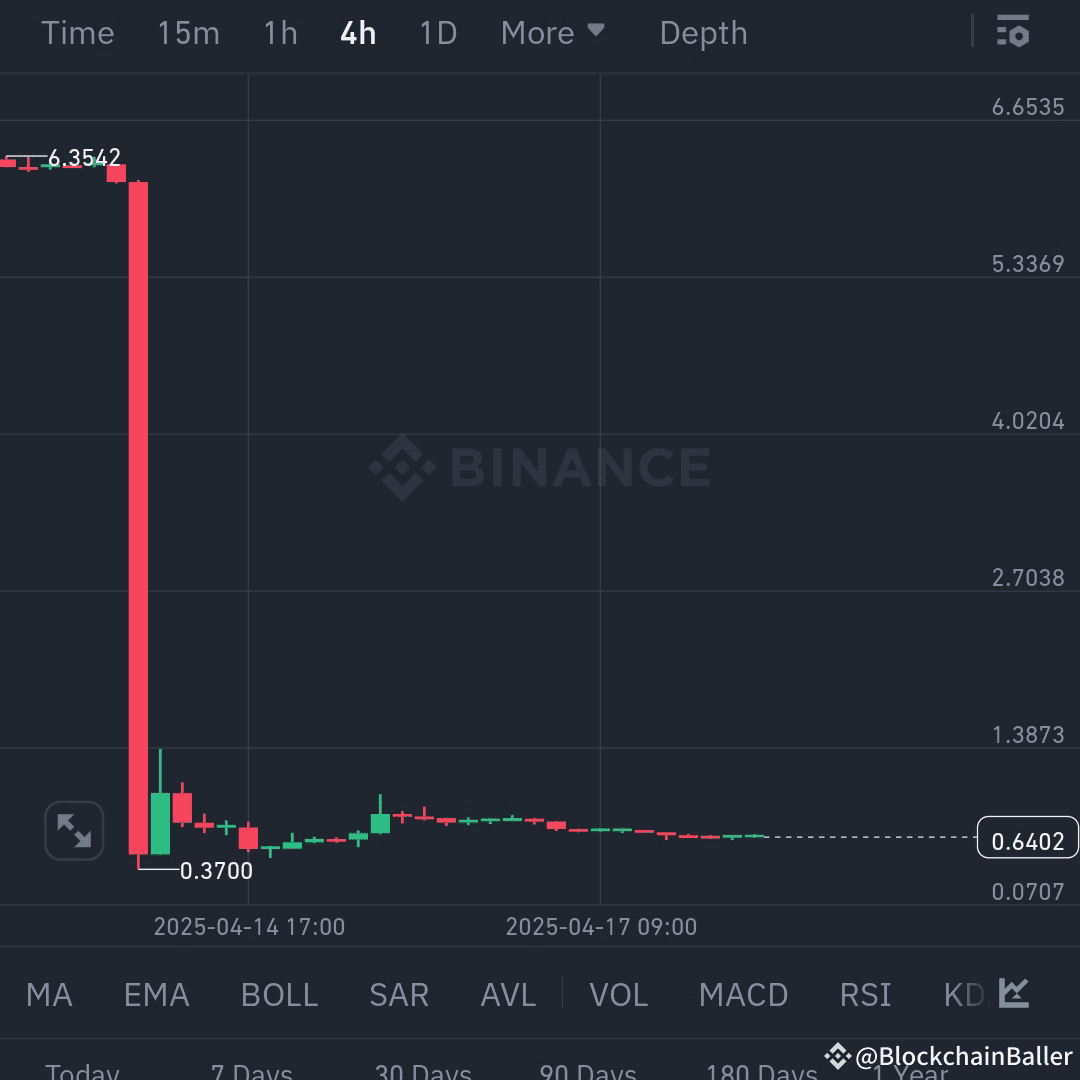Screen dimensions: 1080x1080
Task: Toggle the EMA indicator
Action: [x=156, y=993]
